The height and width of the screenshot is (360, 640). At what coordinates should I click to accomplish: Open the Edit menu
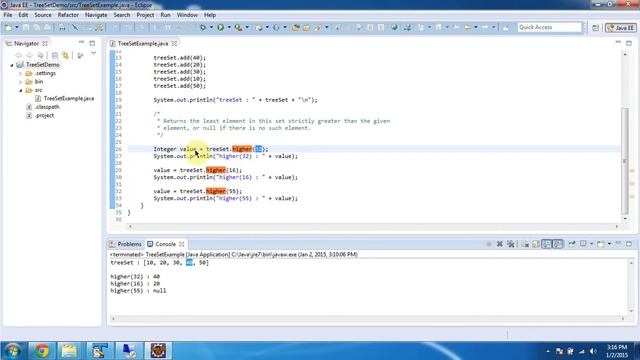(x=23, y=15)
